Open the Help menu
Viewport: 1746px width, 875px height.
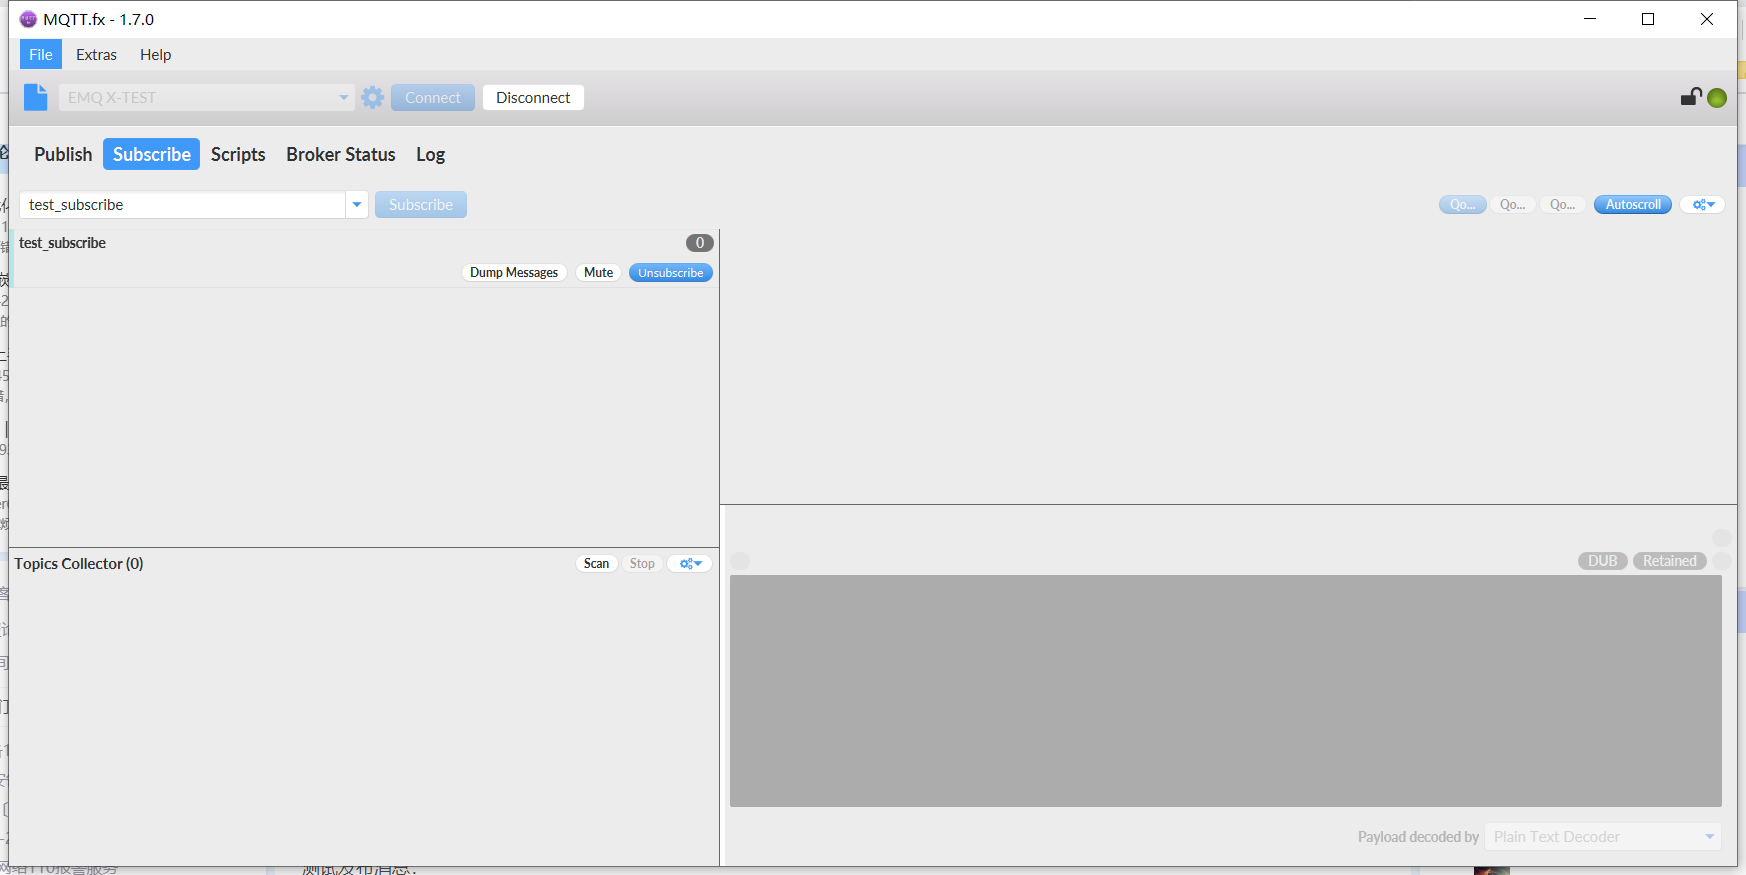[x=155, y=54]
